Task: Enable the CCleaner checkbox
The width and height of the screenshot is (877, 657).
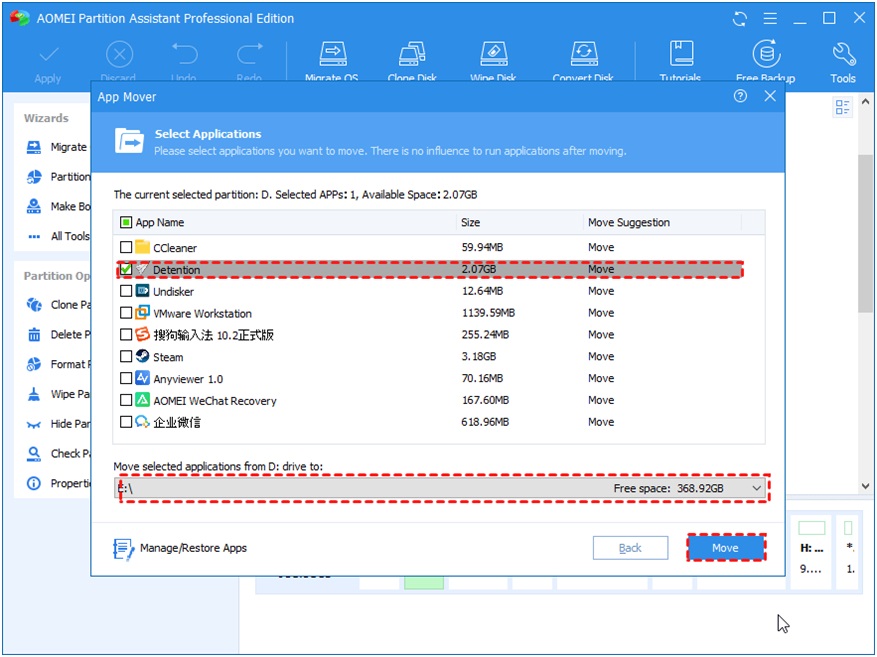Action: point(126,248)
